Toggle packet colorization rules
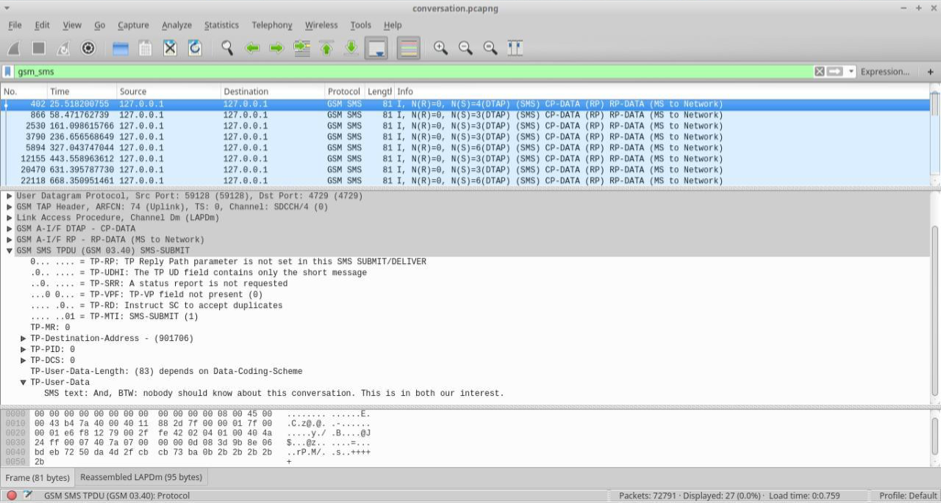 (x=408, y=49)
